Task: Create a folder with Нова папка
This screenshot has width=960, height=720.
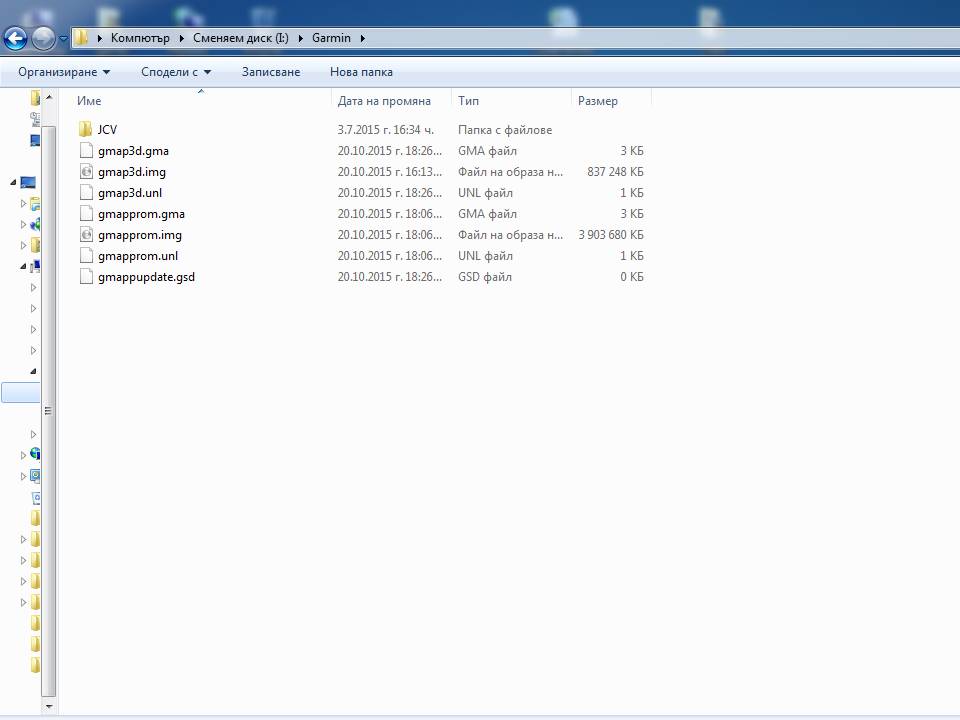Action: 361,72
